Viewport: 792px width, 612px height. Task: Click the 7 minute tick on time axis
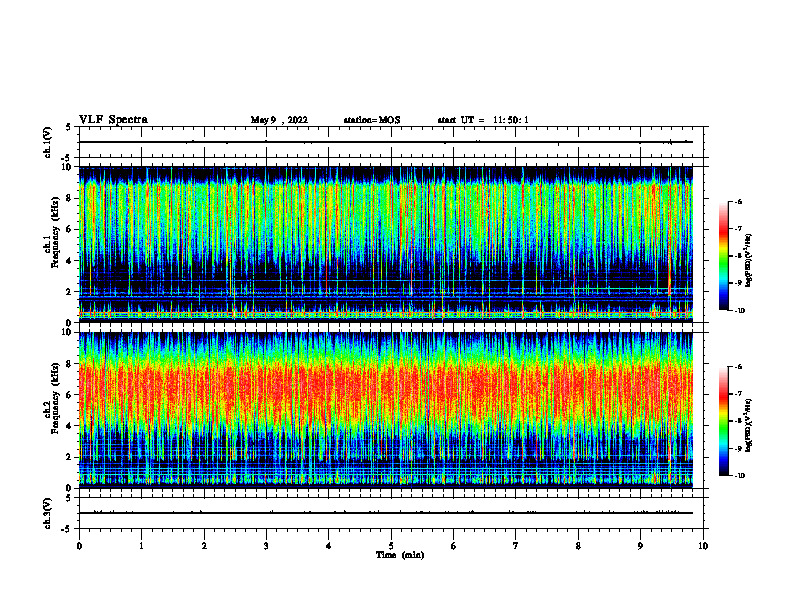(516, 546)
